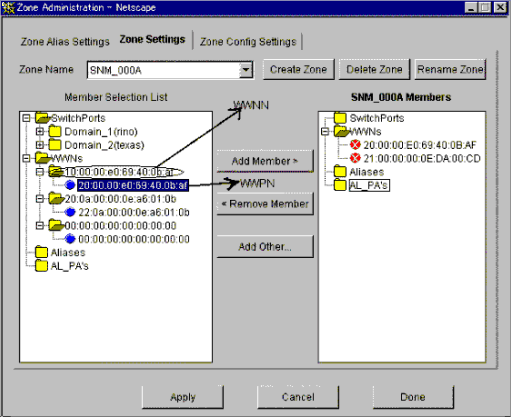Open the Zone Name dropdown arrow

pos(246,70)
